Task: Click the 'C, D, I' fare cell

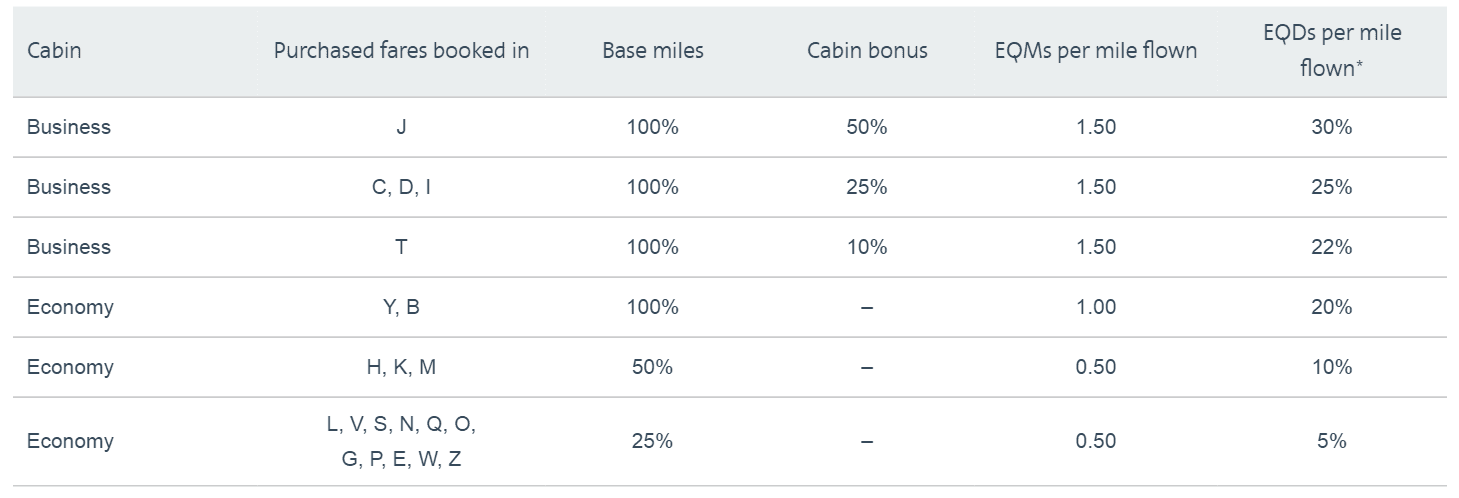Action: [401, 187]
